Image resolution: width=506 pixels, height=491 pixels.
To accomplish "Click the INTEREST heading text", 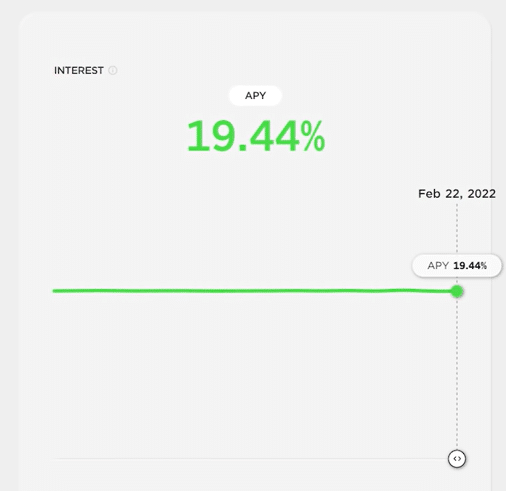I will [79, 70].
